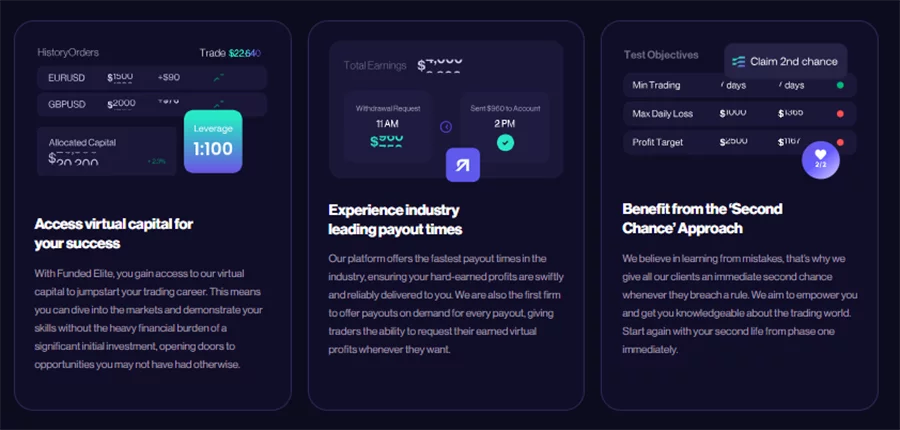Viewport: 900px width, 430px height.
Task: Click the Leverage 1:100 badge
Action: pyautogui.click(x=213, y=141)
